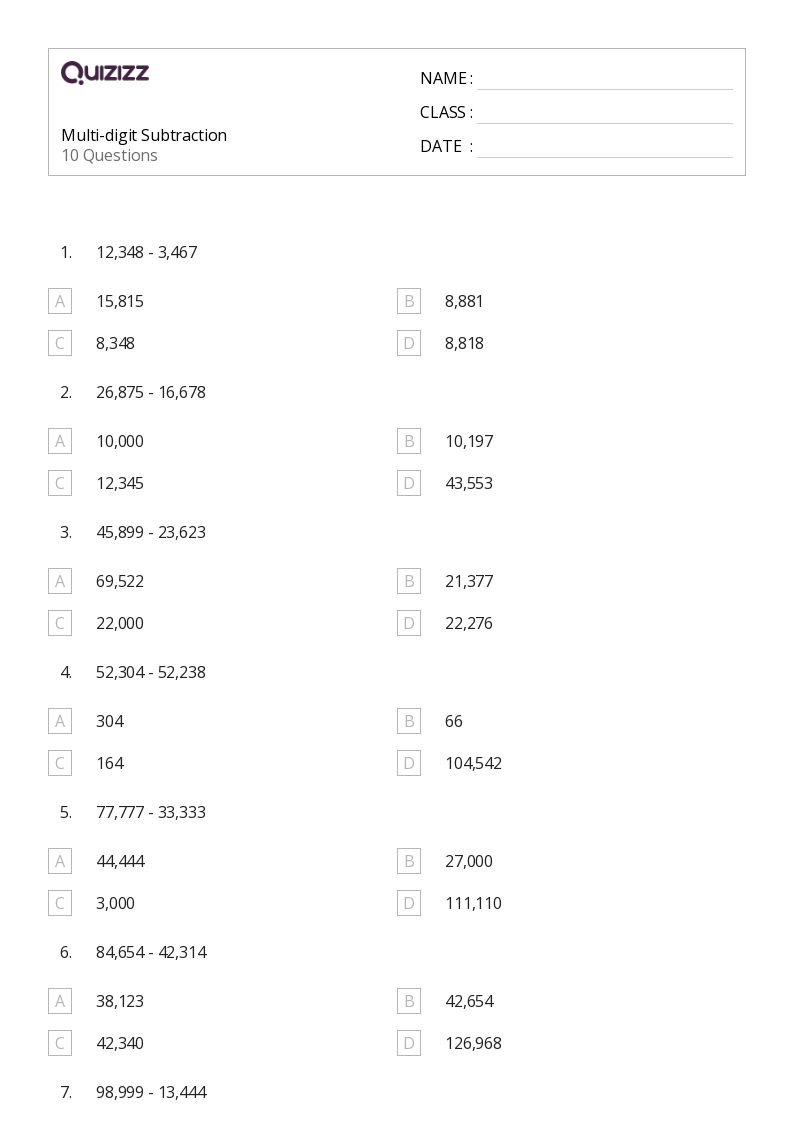The image size is (794, 1123).
Task: Select option A 44,444 for question 5
Action: (60, 862)
